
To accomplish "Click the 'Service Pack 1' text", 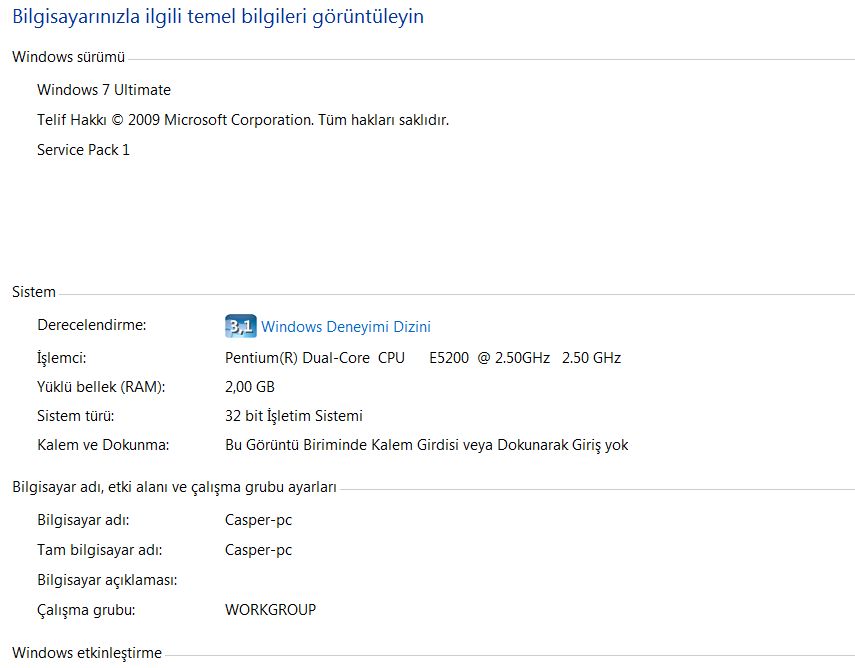I will click(x=83, y=149).
